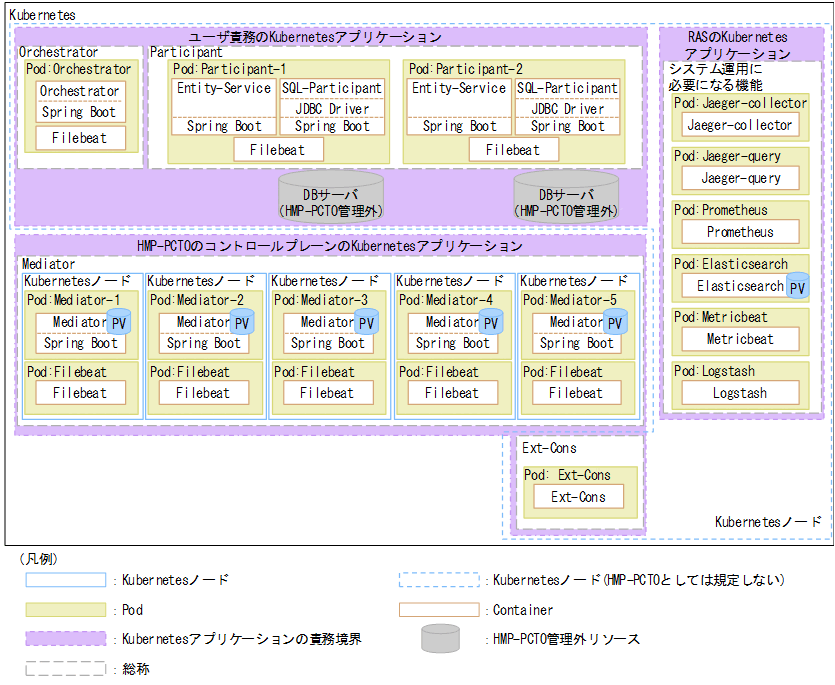Click the DBサーバ cylinder under Participant-1
Screen dimensions: 835x685
(x=329, y=194)
